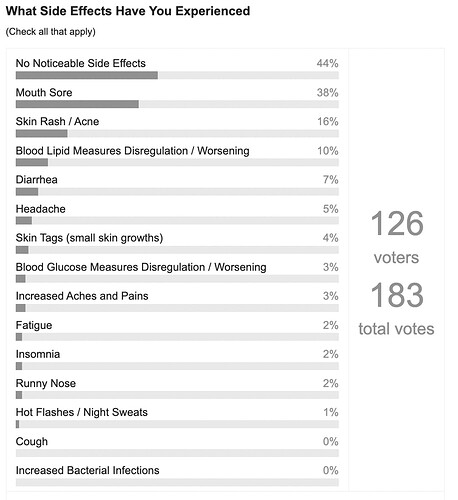Select the Skin Rash / Acne label
Viewport: 458px width, 500px height.
coord(57,121)
